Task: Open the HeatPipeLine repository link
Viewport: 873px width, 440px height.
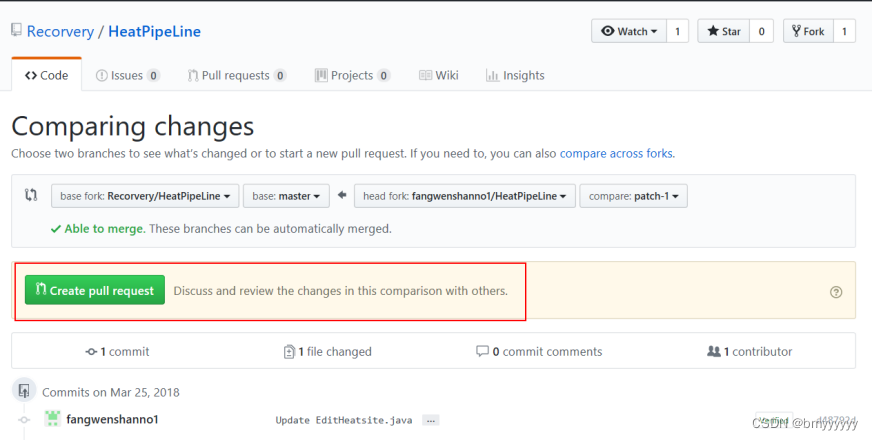Action: coord(154,31)
